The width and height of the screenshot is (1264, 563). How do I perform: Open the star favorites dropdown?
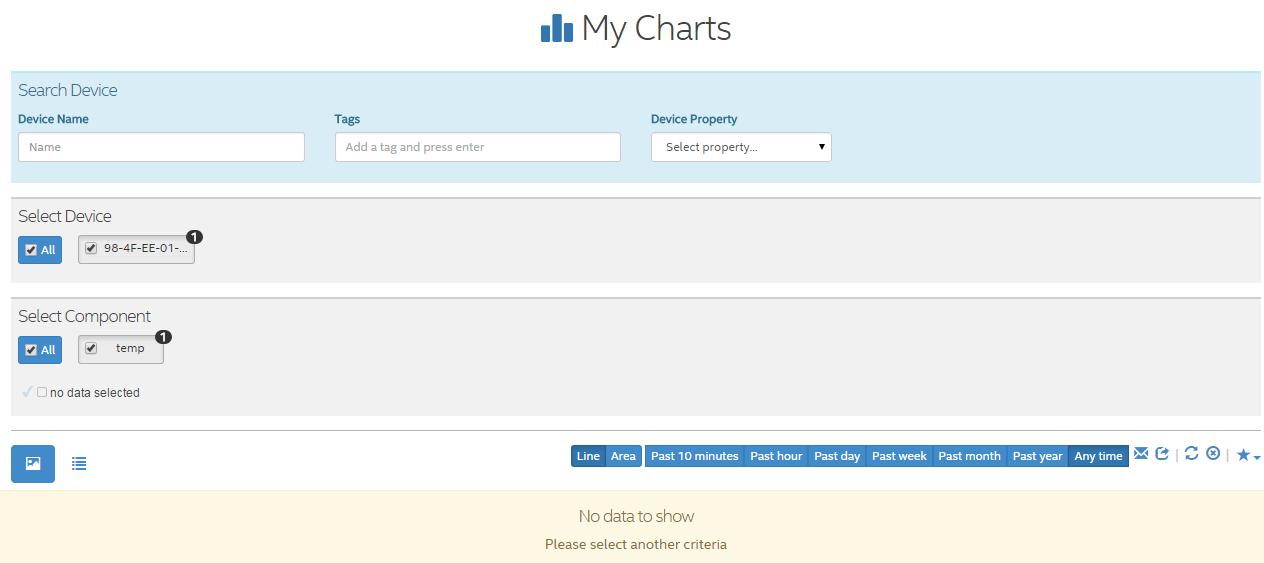1247,455
